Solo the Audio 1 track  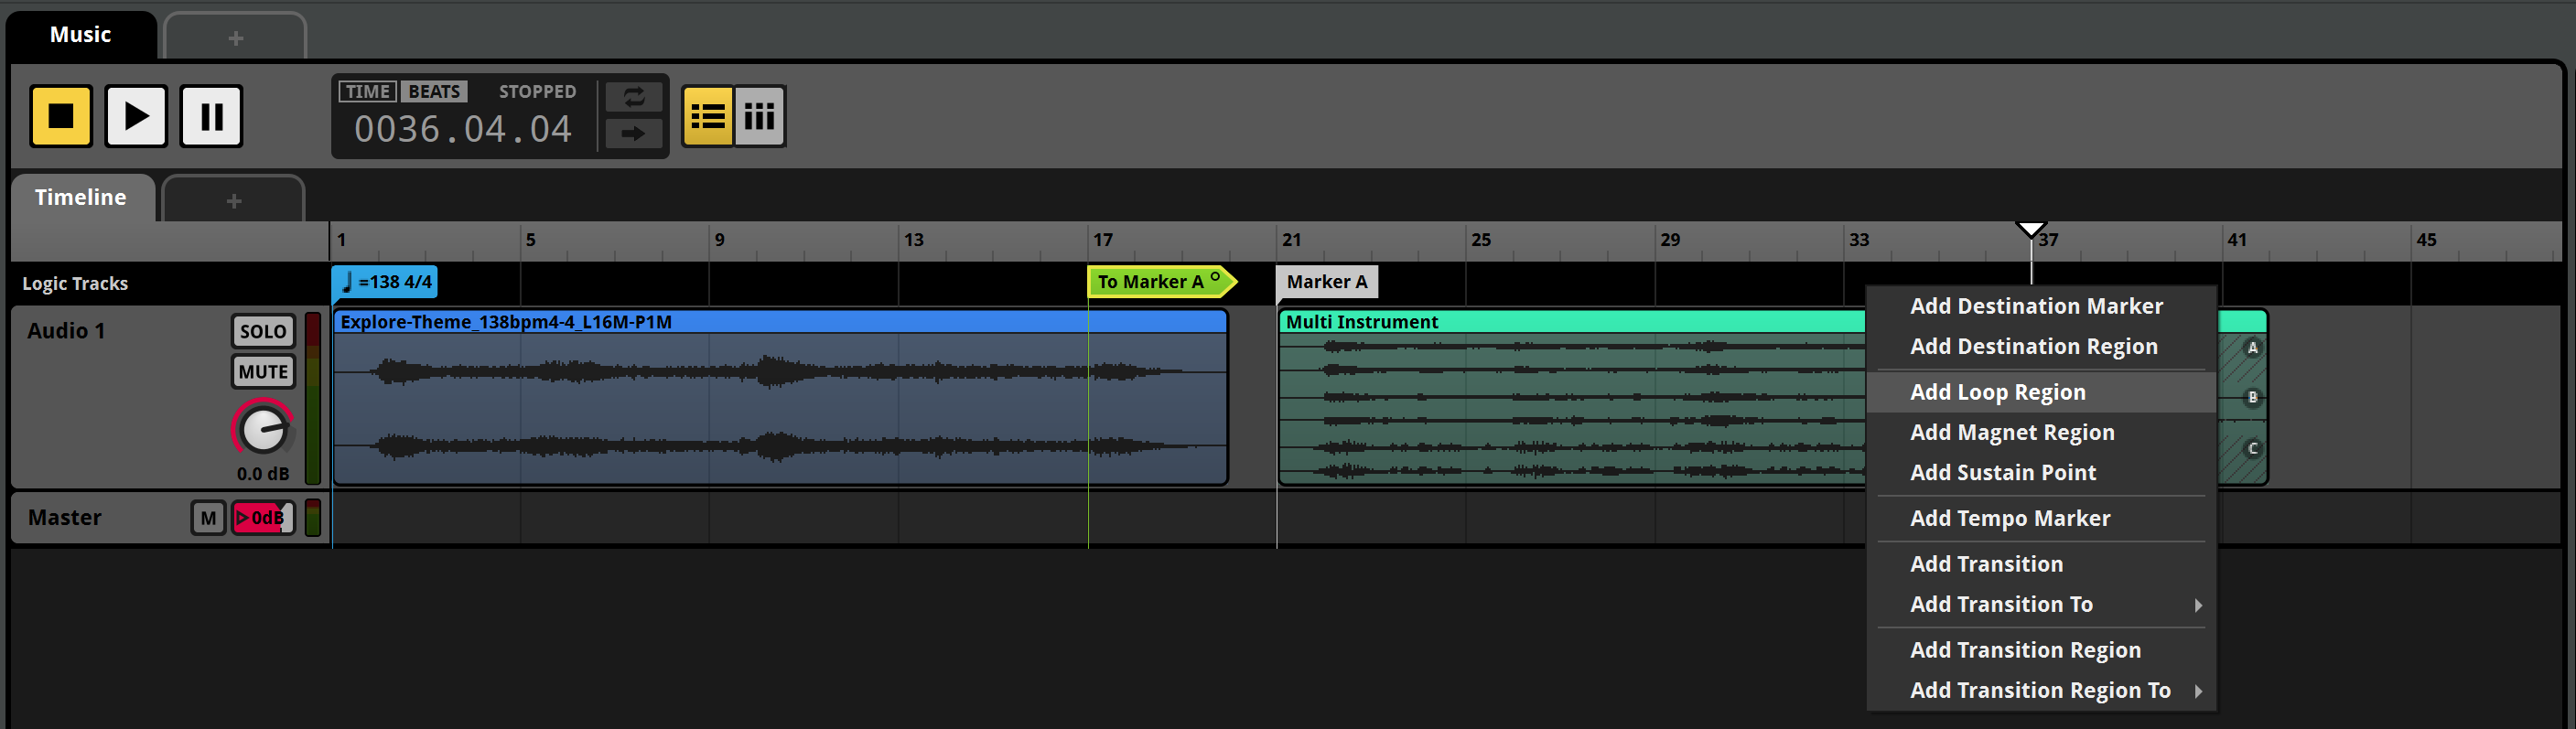(x=263, y=331)
